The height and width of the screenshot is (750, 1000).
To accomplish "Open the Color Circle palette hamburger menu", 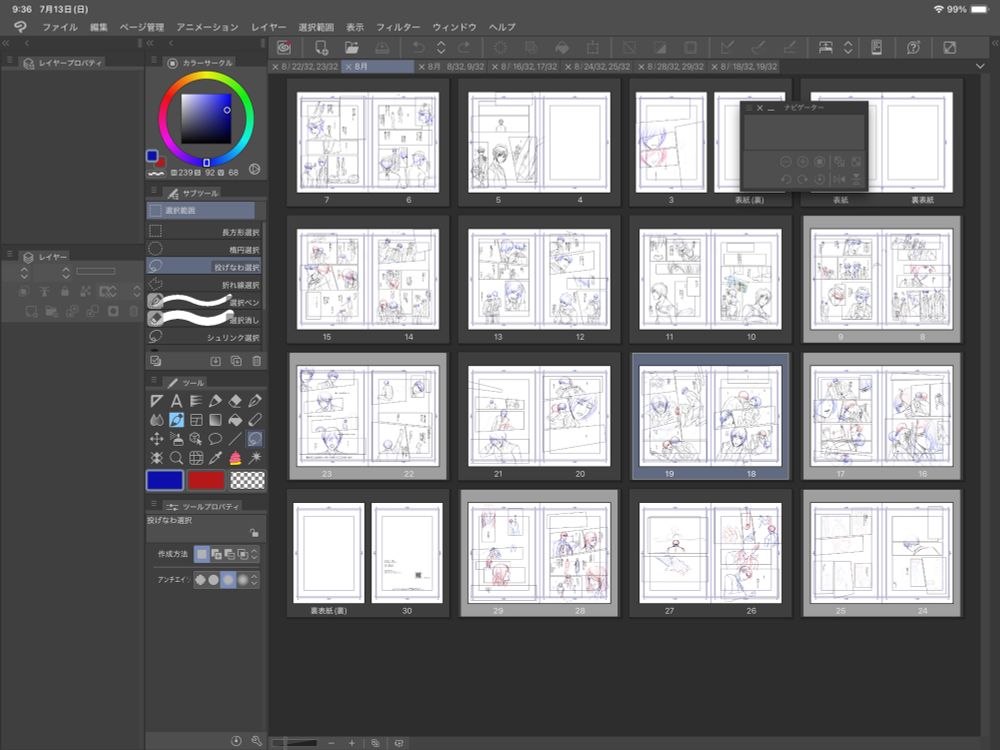I will pyautogui.click(x=154, y=61).
